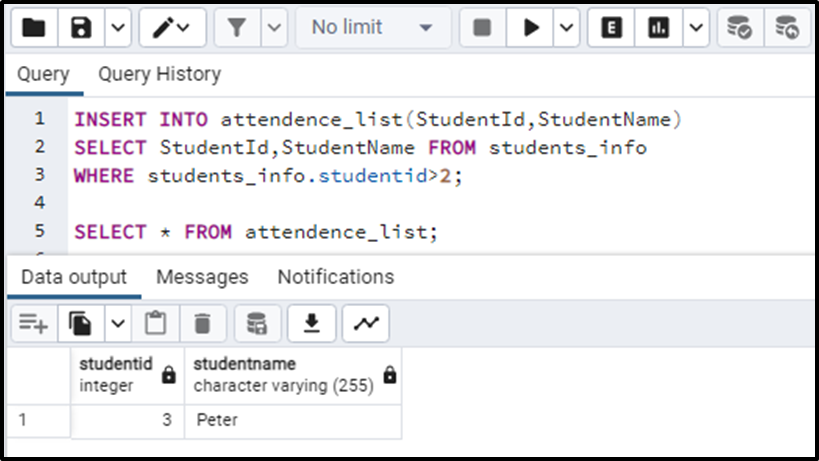This screenshot has width=819, height=461.
Task: Click the Rollback database icon
Action: point(788,29)
